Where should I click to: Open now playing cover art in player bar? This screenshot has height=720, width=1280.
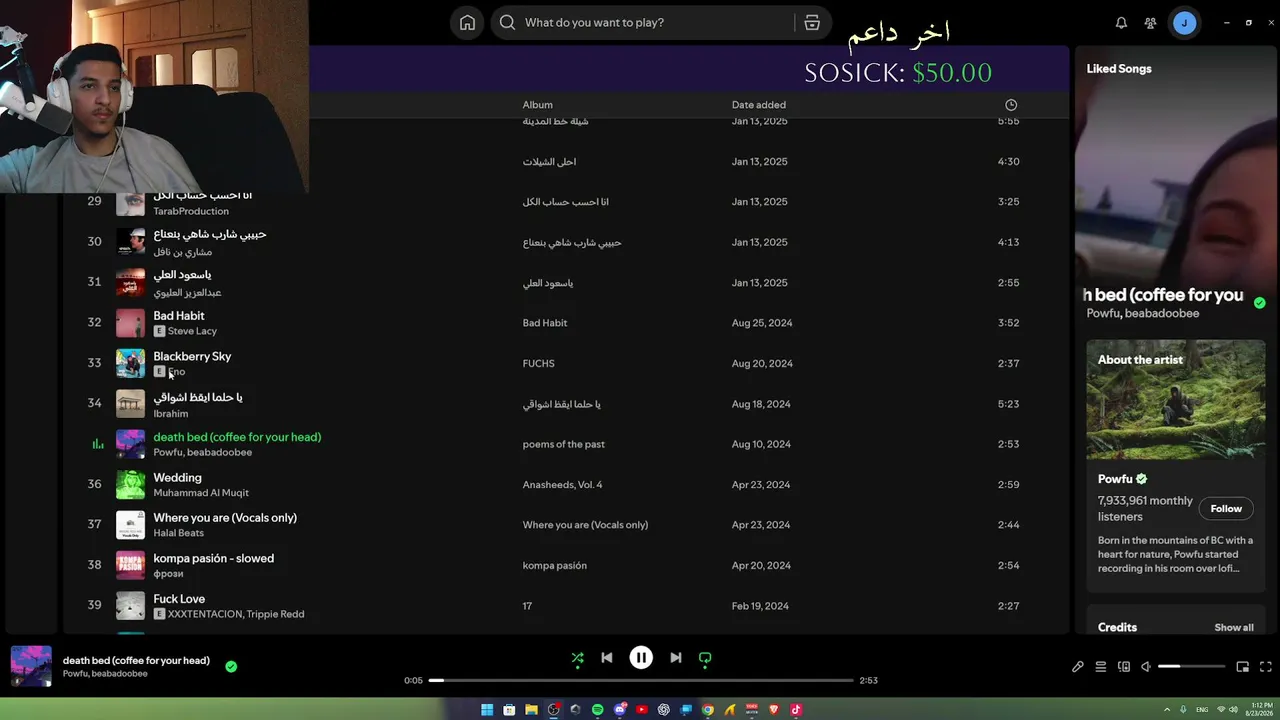coord(31,666)
